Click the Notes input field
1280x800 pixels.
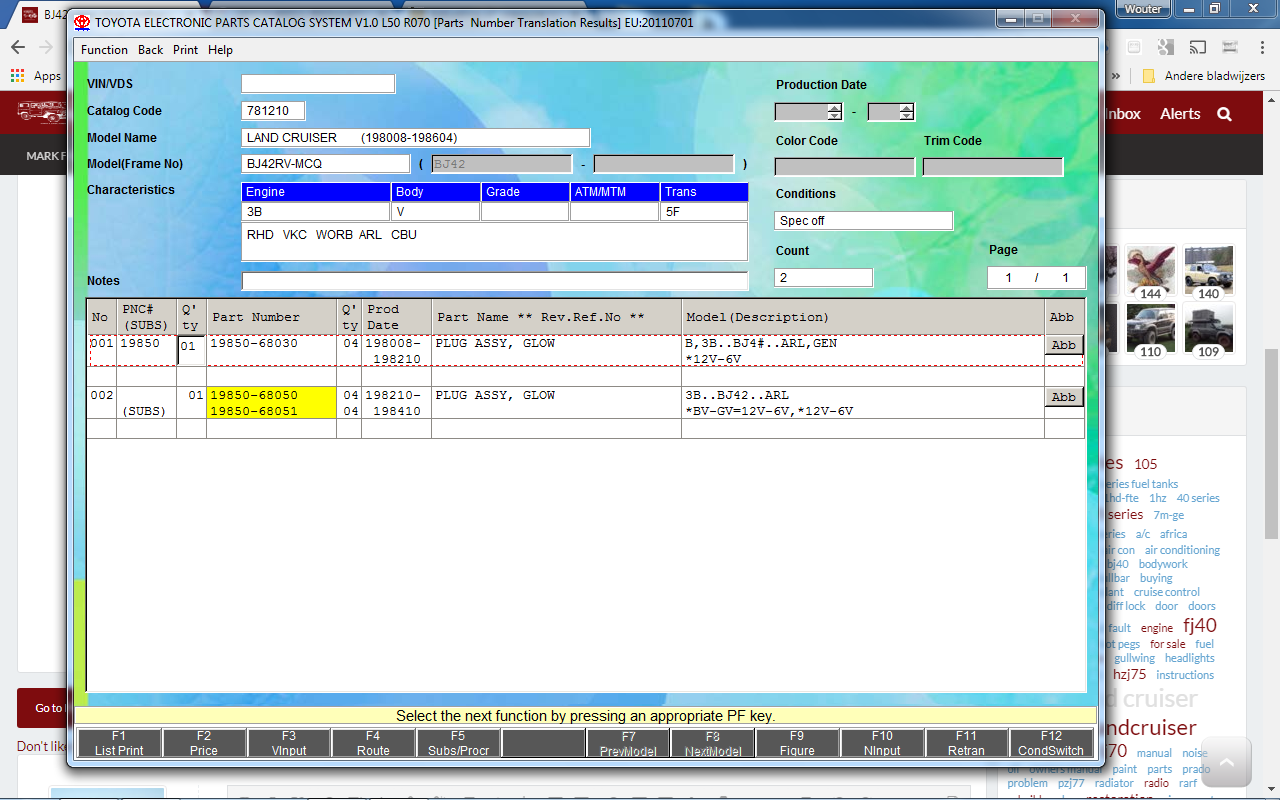(x=494, y=281)
